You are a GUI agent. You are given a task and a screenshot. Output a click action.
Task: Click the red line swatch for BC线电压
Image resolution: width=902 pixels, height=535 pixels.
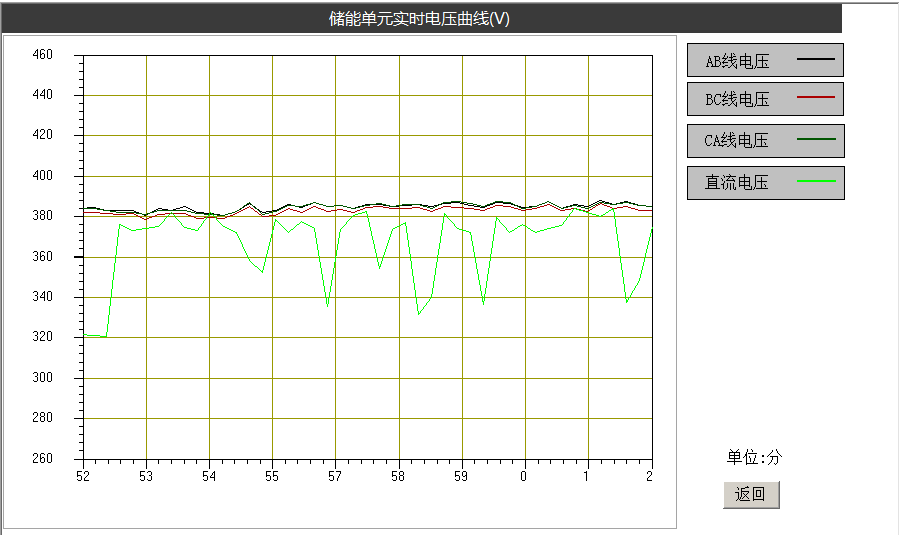point(815,98)
